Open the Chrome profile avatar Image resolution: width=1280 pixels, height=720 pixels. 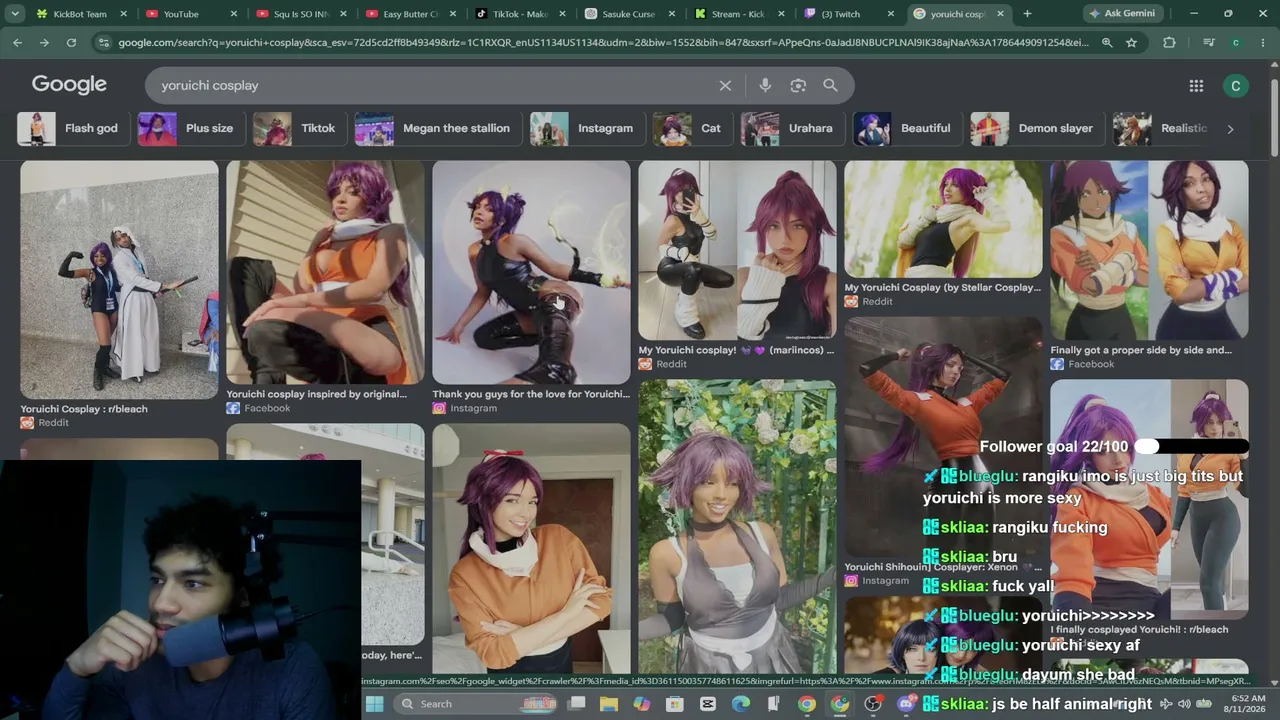coord(1236,43)
